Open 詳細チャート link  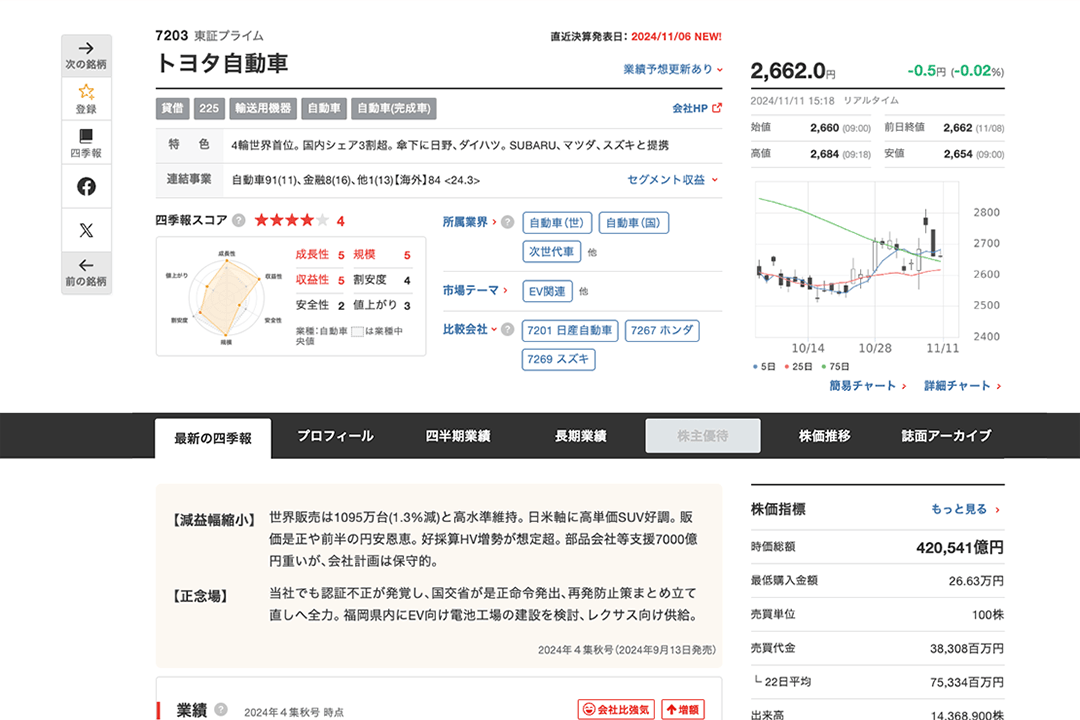pos(962,385)
